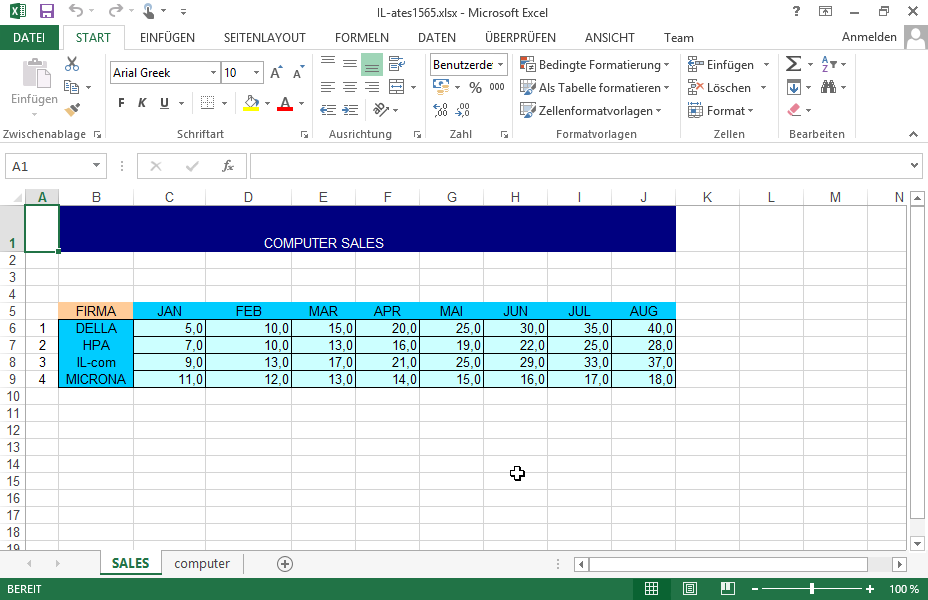Open Format cells dropdown

click(721, 111)
